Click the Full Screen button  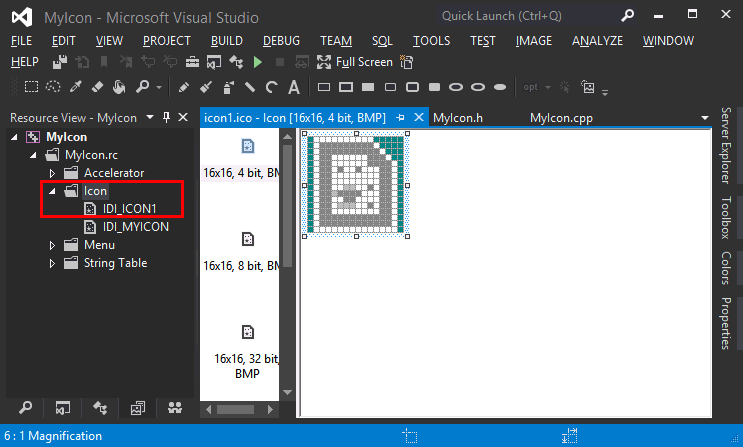click(355, 62)
